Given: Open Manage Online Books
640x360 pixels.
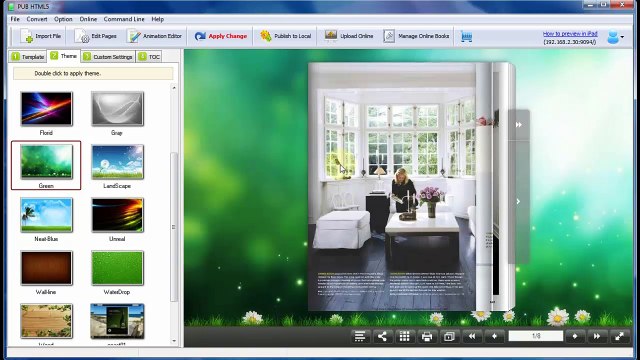Looking at the screenshot, I should click(x=416, y=36).
